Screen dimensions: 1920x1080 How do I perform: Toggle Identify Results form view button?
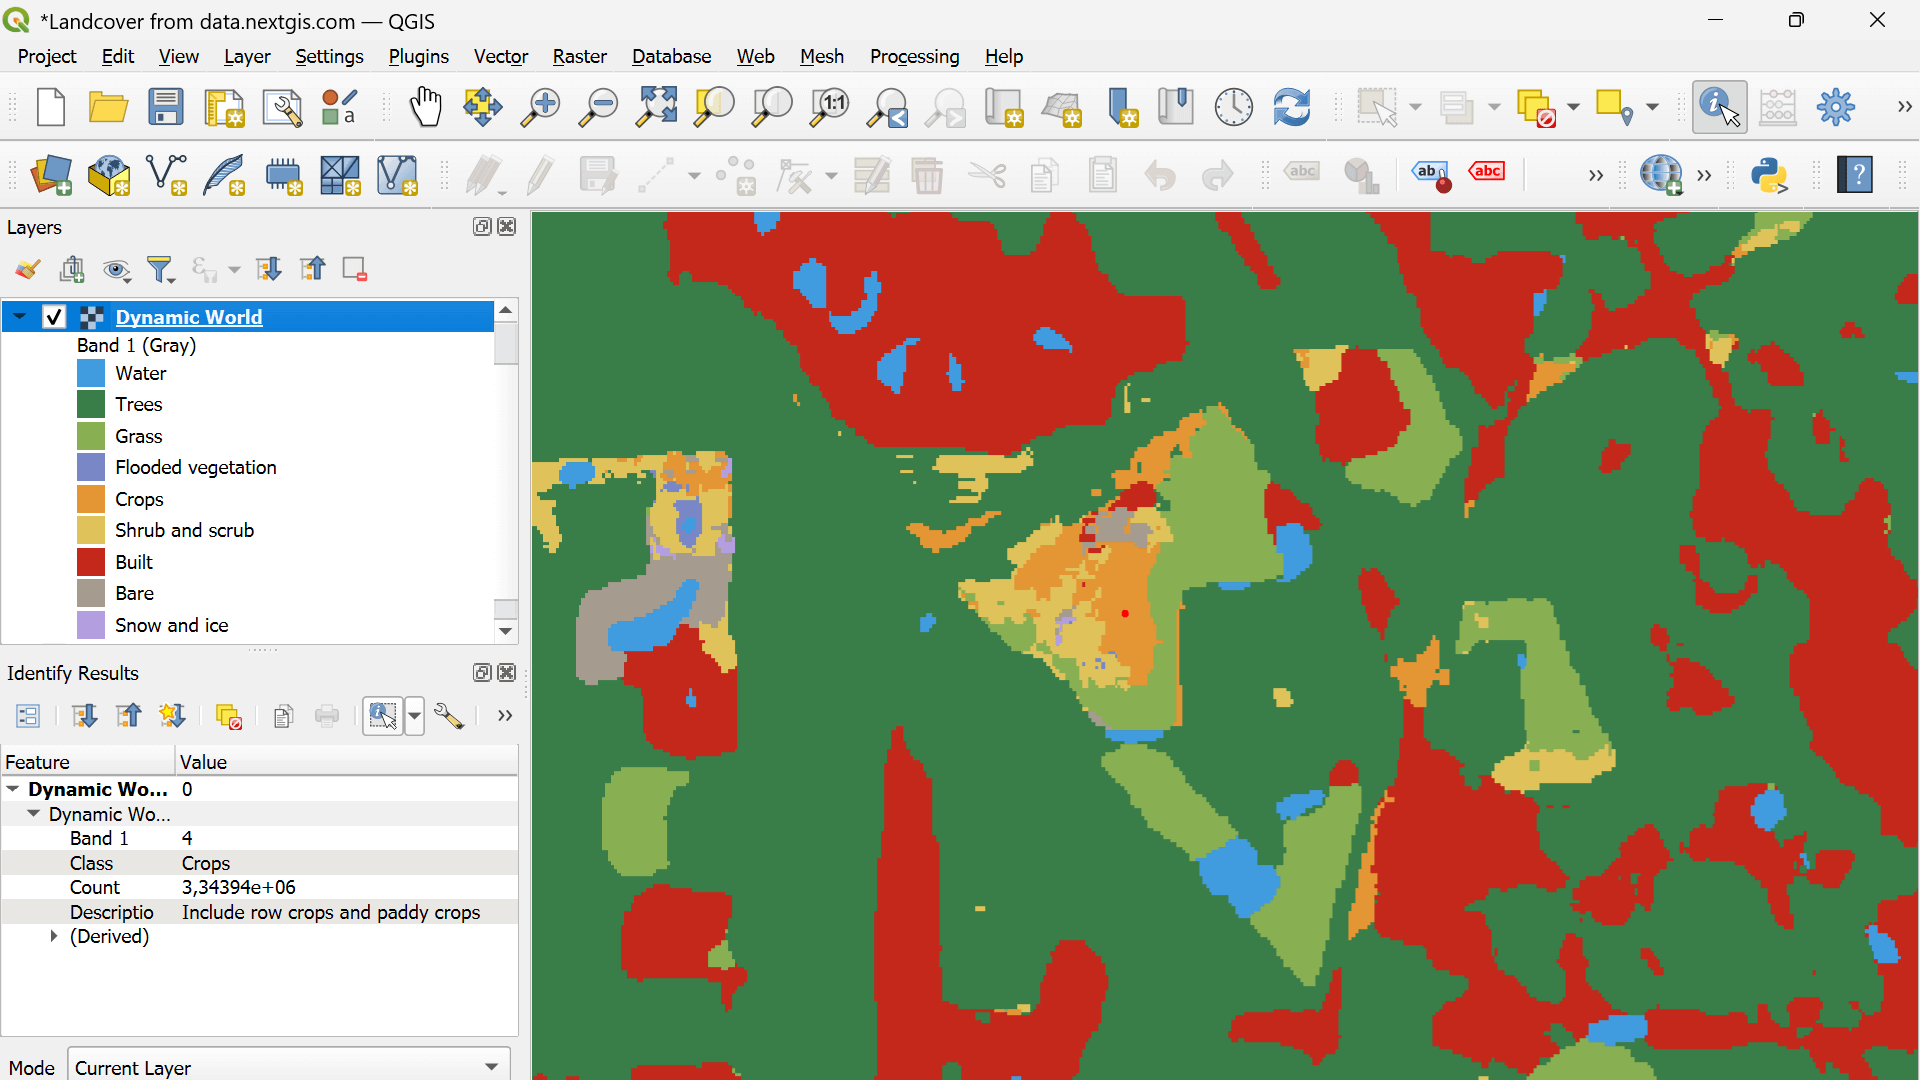(x=27, y=716)
